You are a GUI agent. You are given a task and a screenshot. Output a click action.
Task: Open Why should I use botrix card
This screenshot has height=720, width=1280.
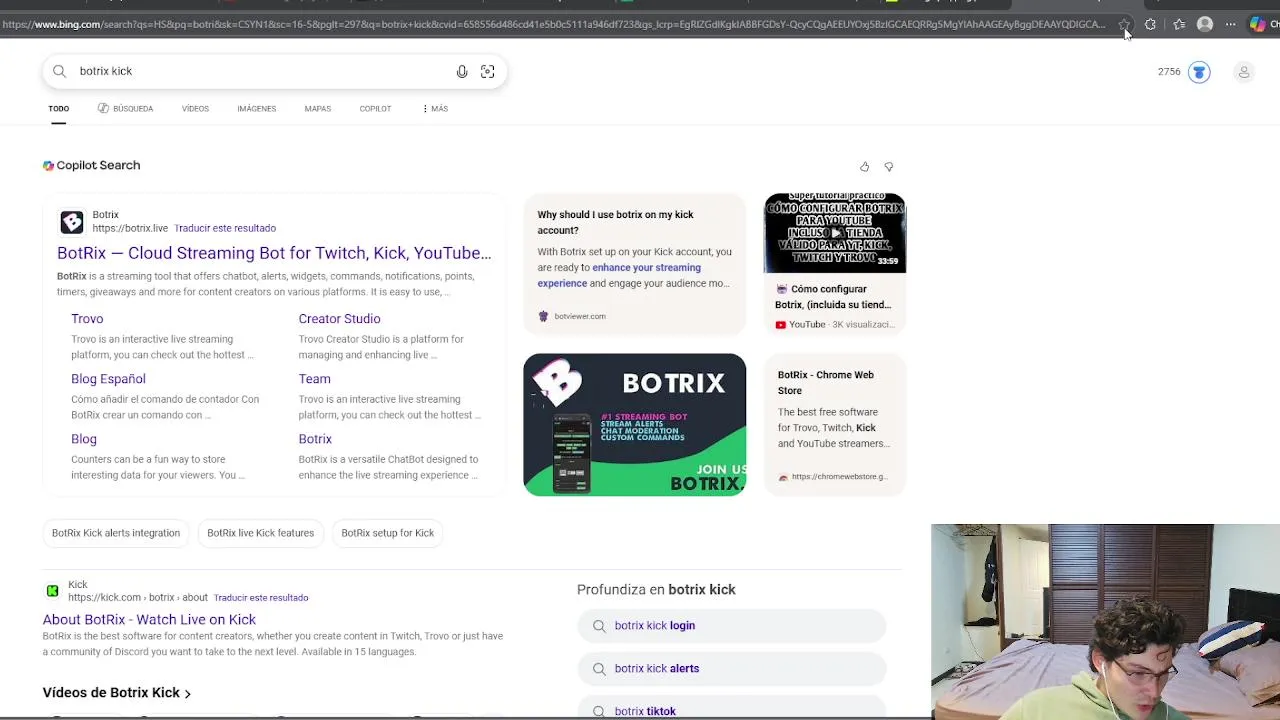pos(634,262)
